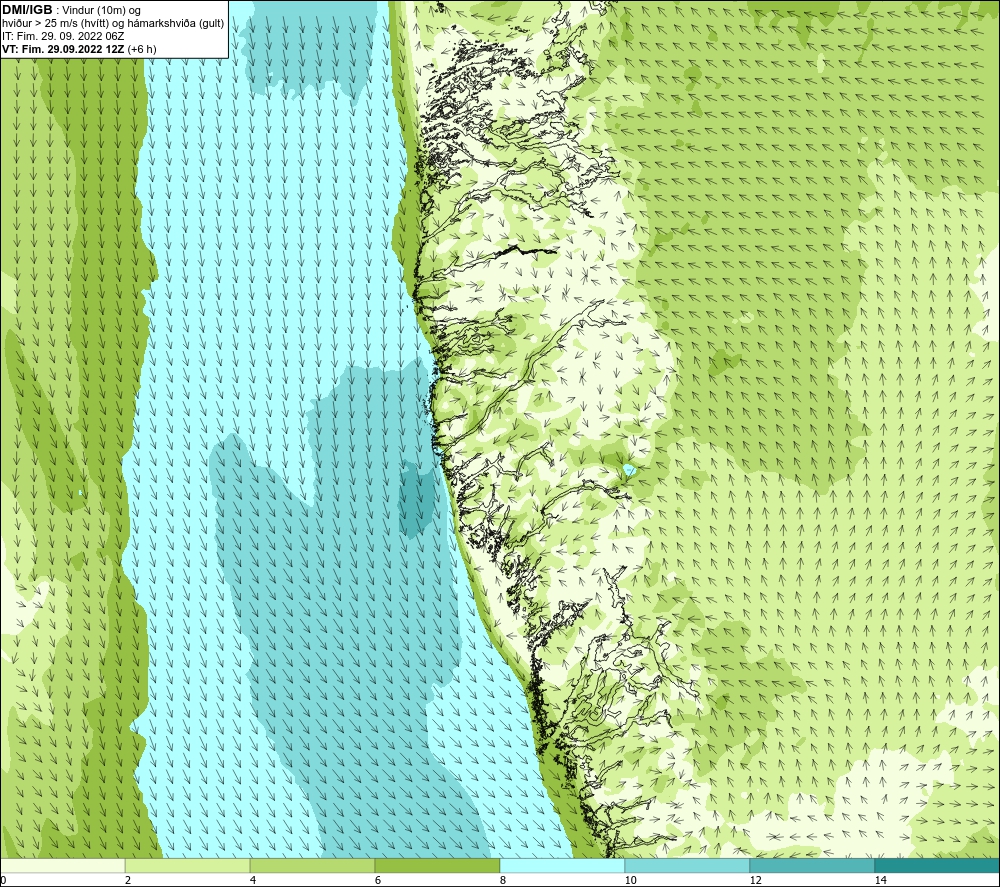Click the scale label "0"
The height and width of the screenshot is (887, 1000).
[3, 880]
